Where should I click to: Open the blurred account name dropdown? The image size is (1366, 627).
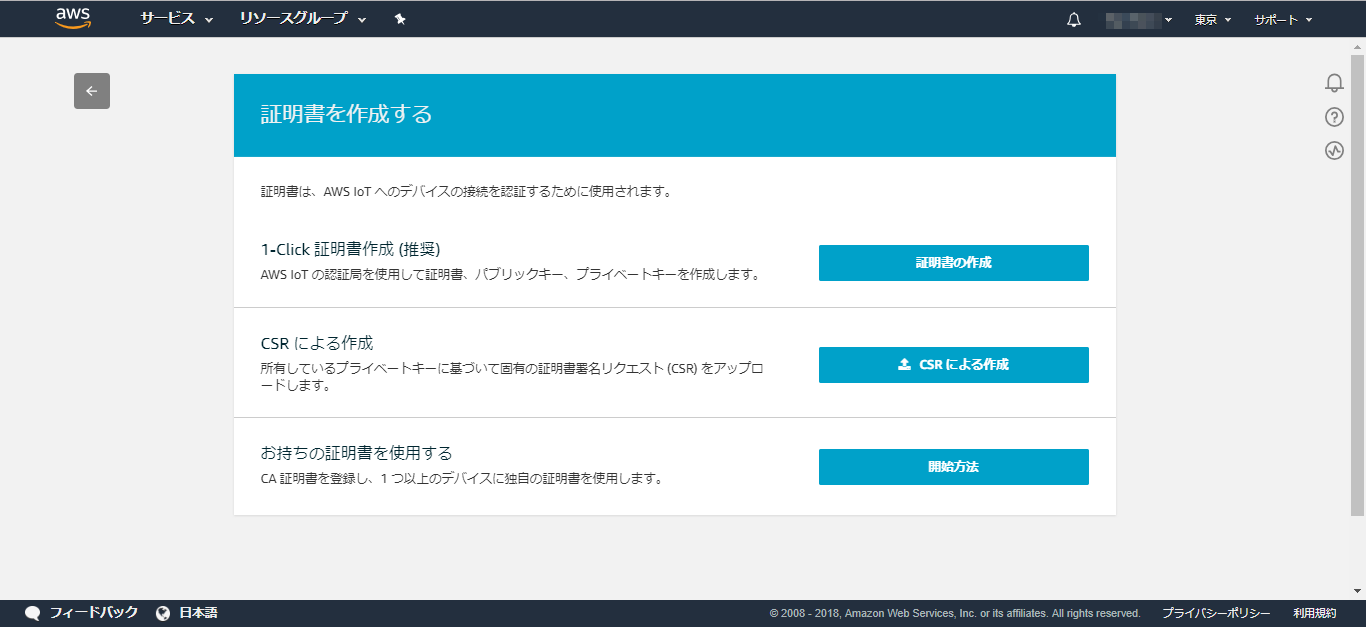point(1139,19)
